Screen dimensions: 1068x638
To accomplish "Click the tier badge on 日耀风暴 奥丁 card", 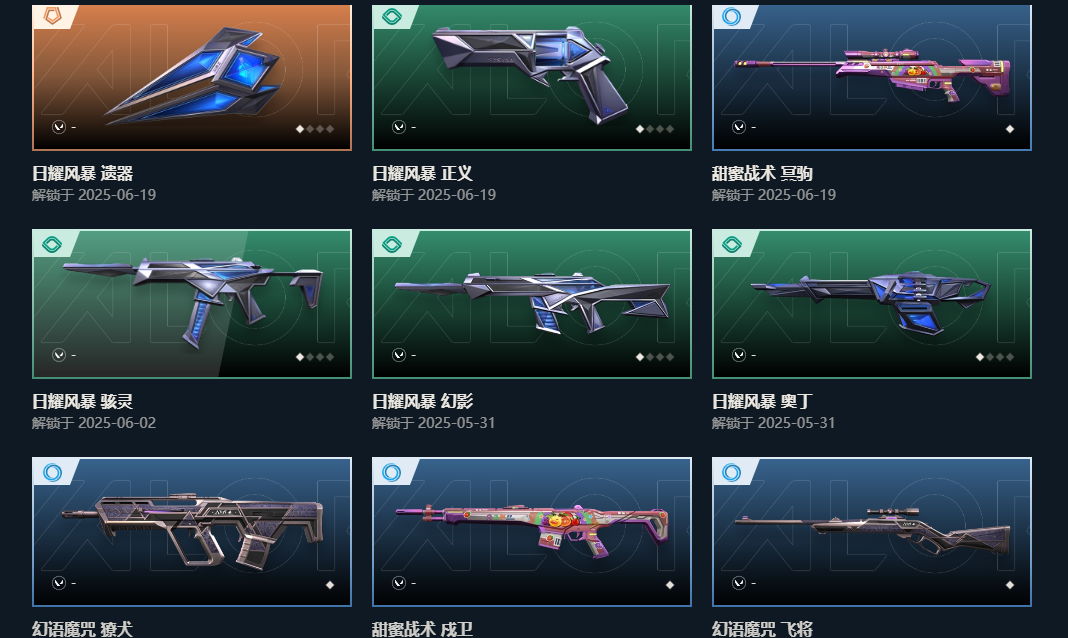I will pos(732,244).
